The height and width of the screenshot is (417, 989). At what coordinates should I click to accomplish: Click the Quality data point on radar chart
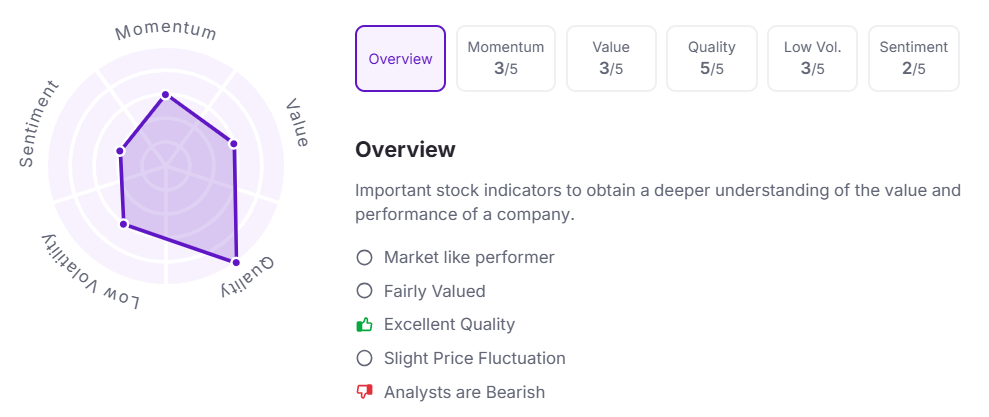click(237, 263)
